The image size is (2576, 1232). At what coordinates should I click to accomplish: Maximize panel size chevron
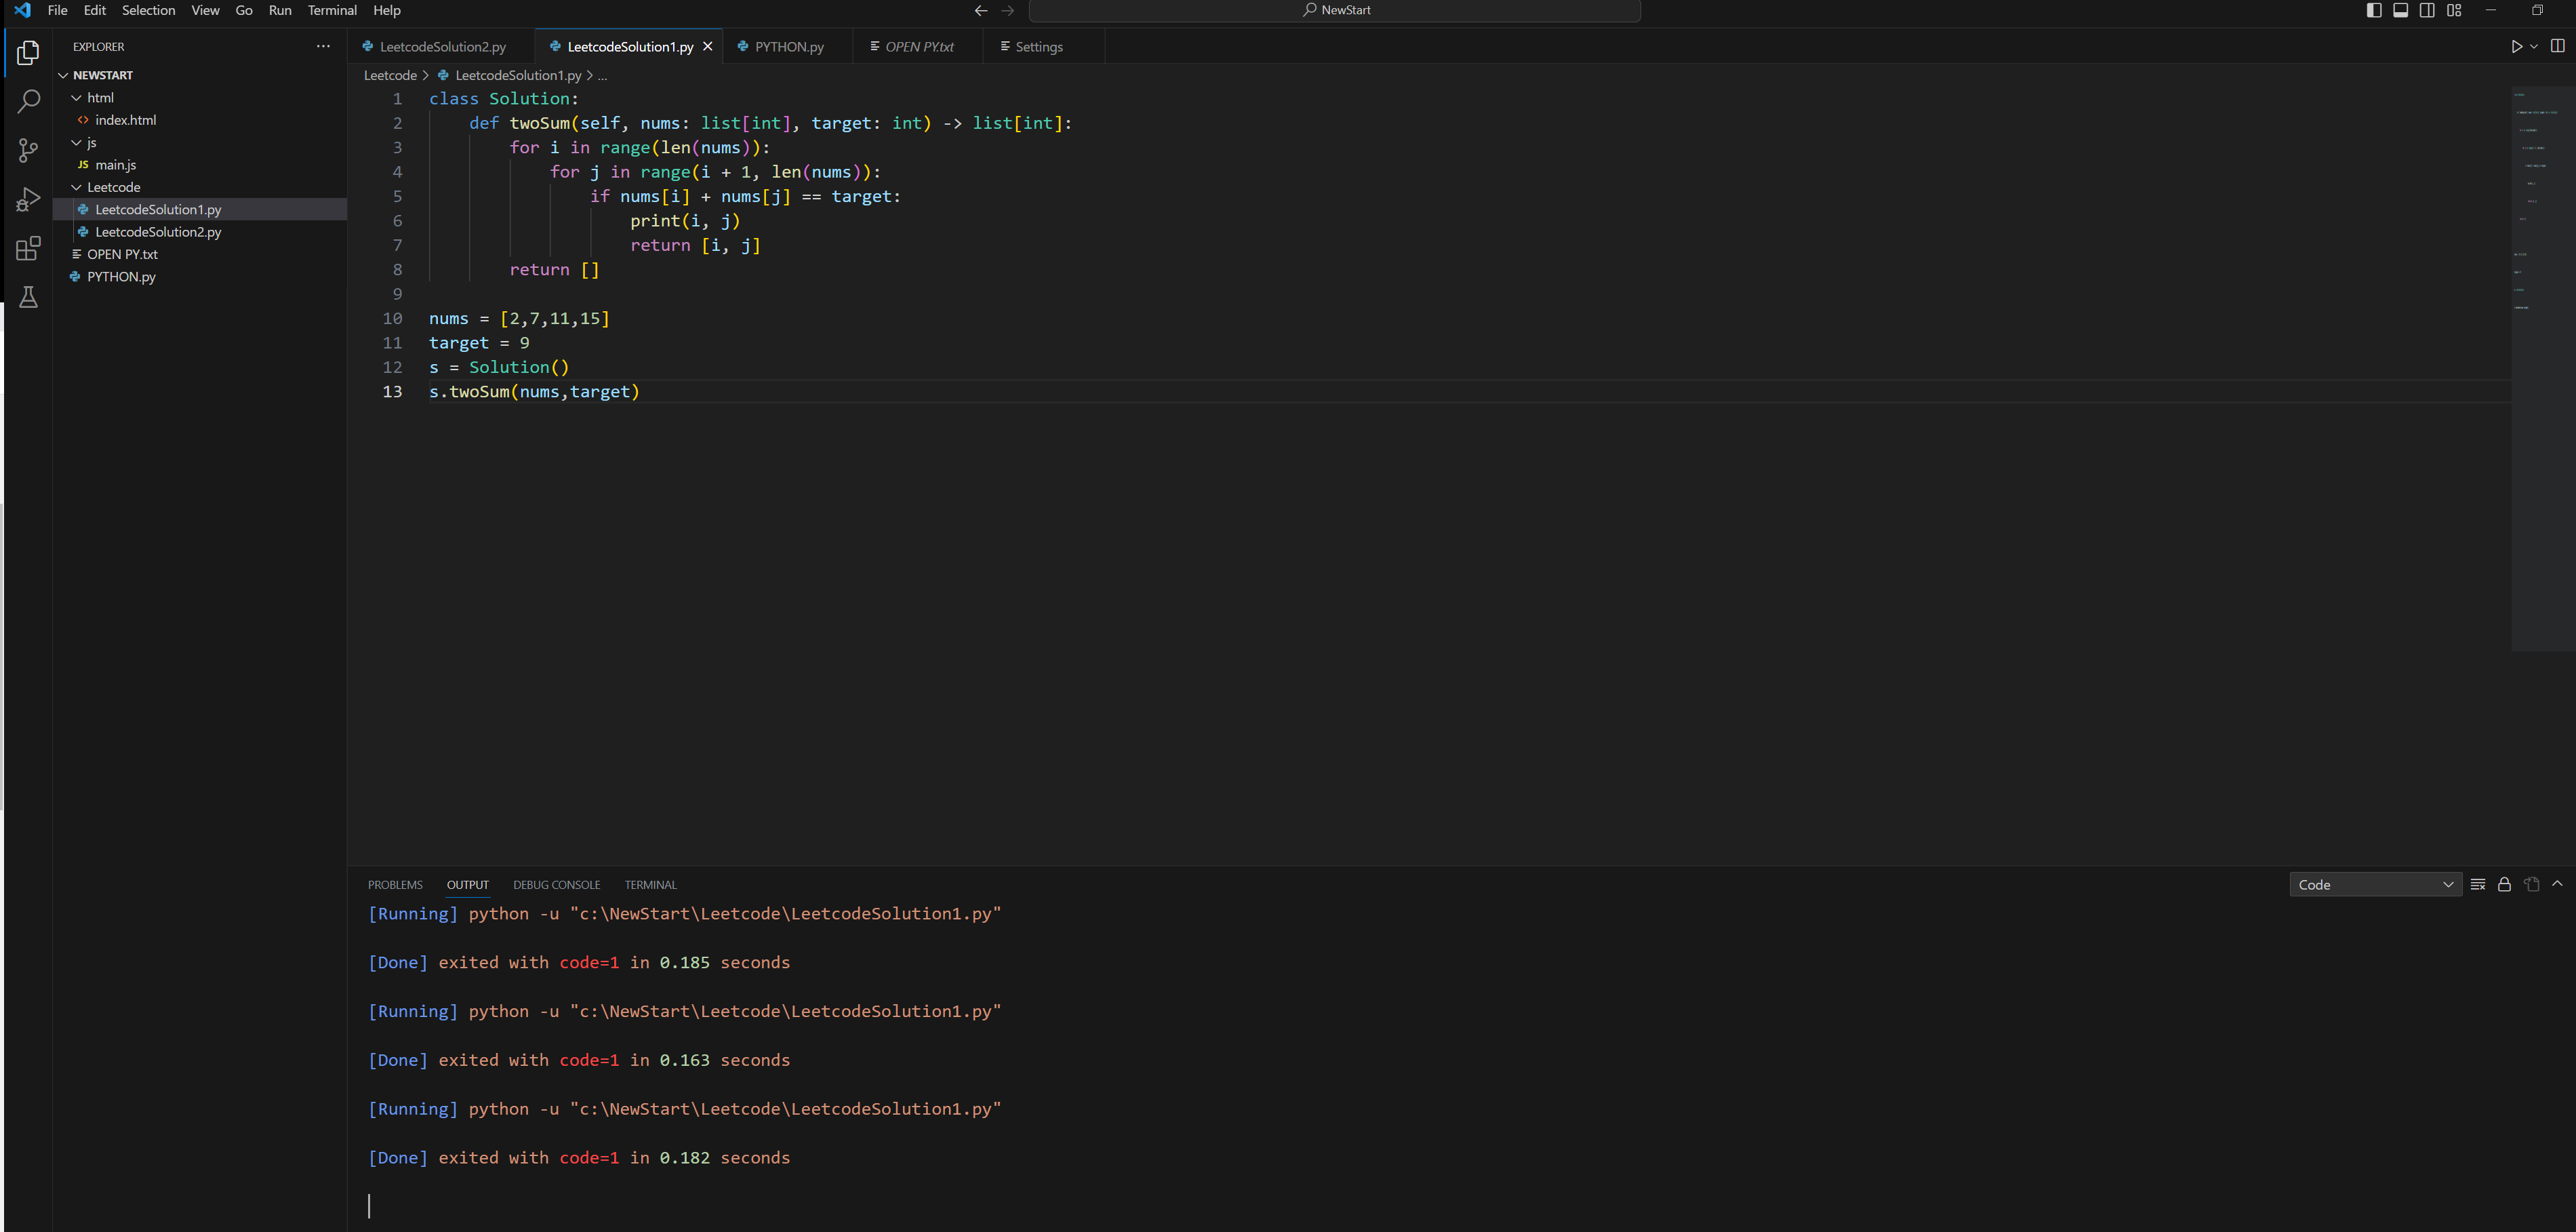[x=2557, y=884]
